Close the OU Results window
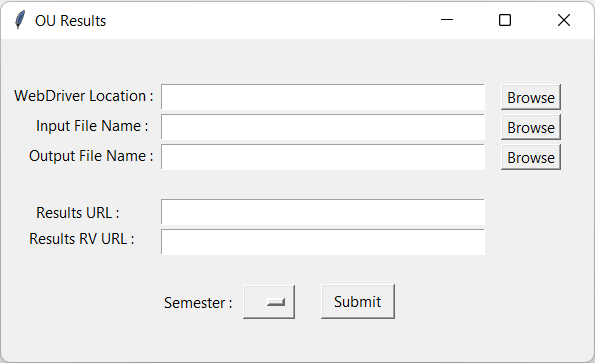Screen dimensions: 595x363 pos(564,20)
